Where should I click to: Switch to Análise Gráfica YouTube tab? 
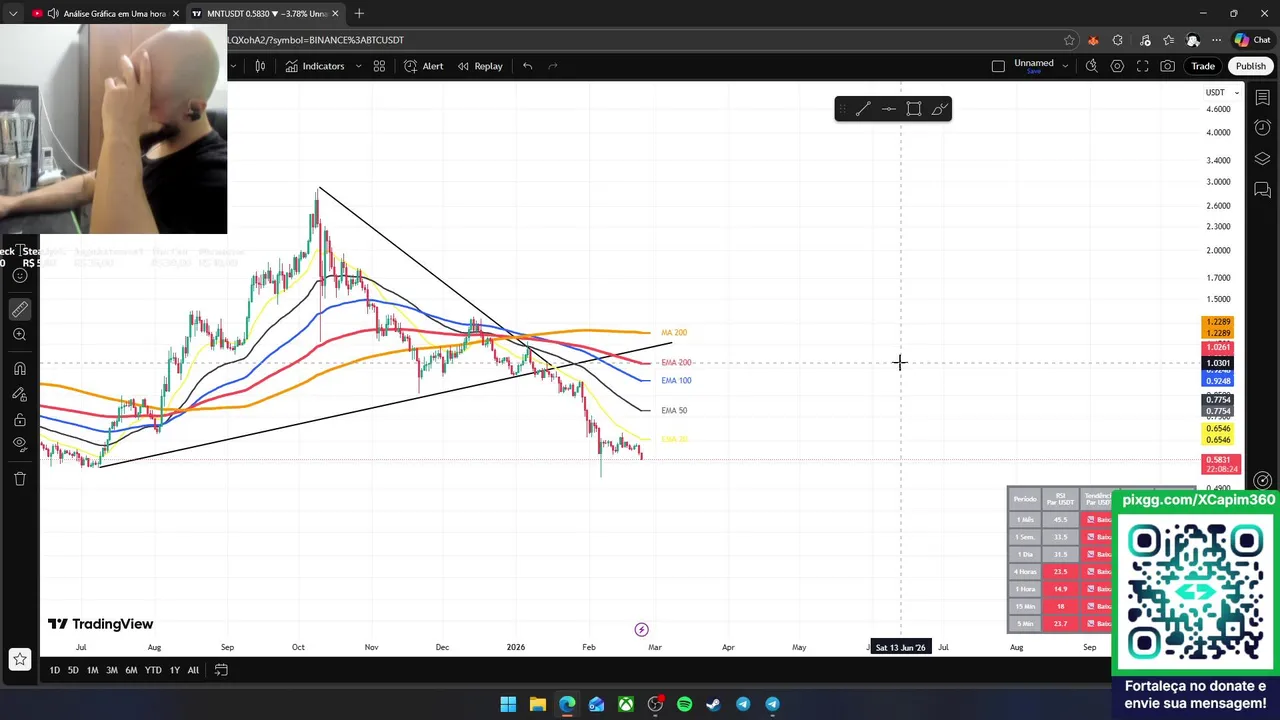coord(105,13)
